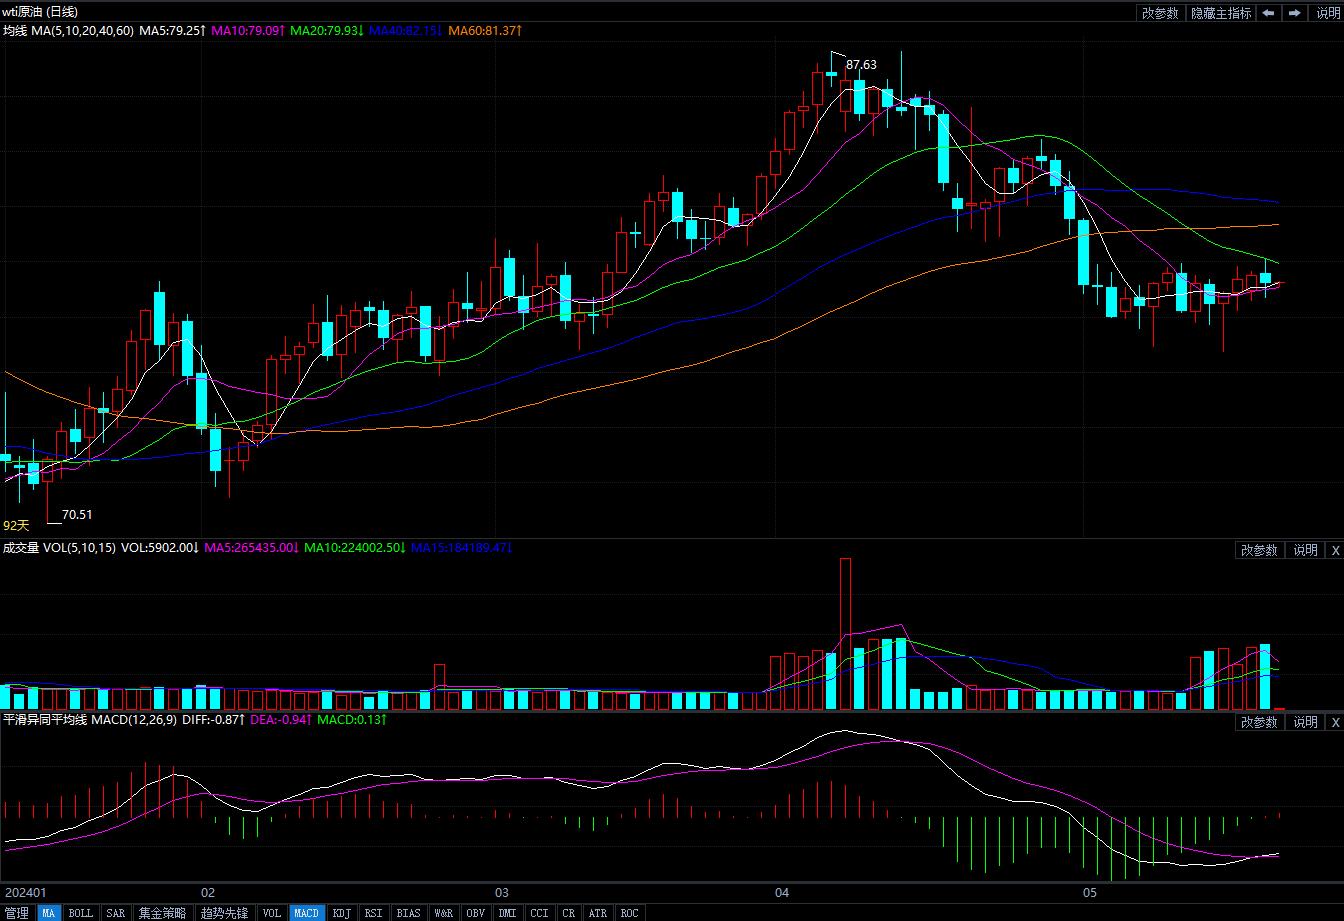Screen dimensions: 1344x921
Task: Click the 202401 date axis label
Action: [x=26, y=892]
